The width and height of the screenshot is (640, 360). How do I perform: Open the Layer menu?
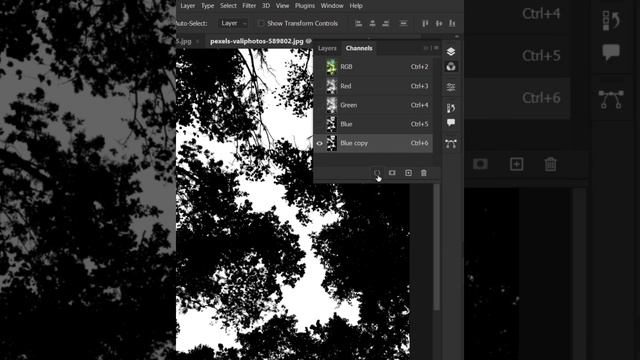(x=187, y=6)
